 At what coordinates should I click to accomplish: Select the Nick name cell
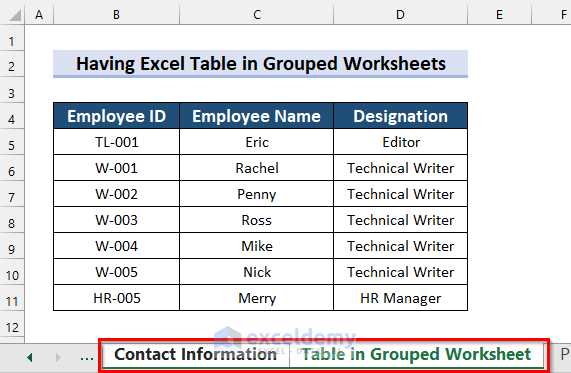pyautogui.click(x=256, y=272)
